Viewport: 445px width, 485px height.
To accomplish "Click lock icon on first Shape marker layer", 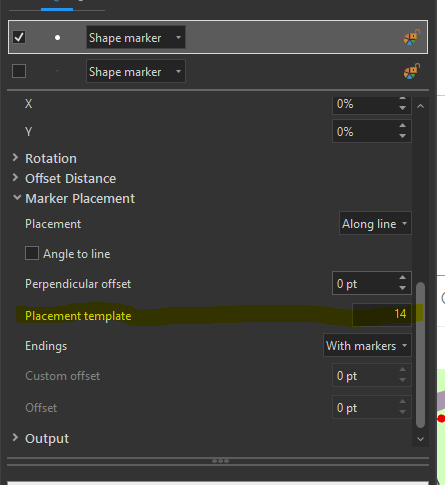I will tap(412, 37).
